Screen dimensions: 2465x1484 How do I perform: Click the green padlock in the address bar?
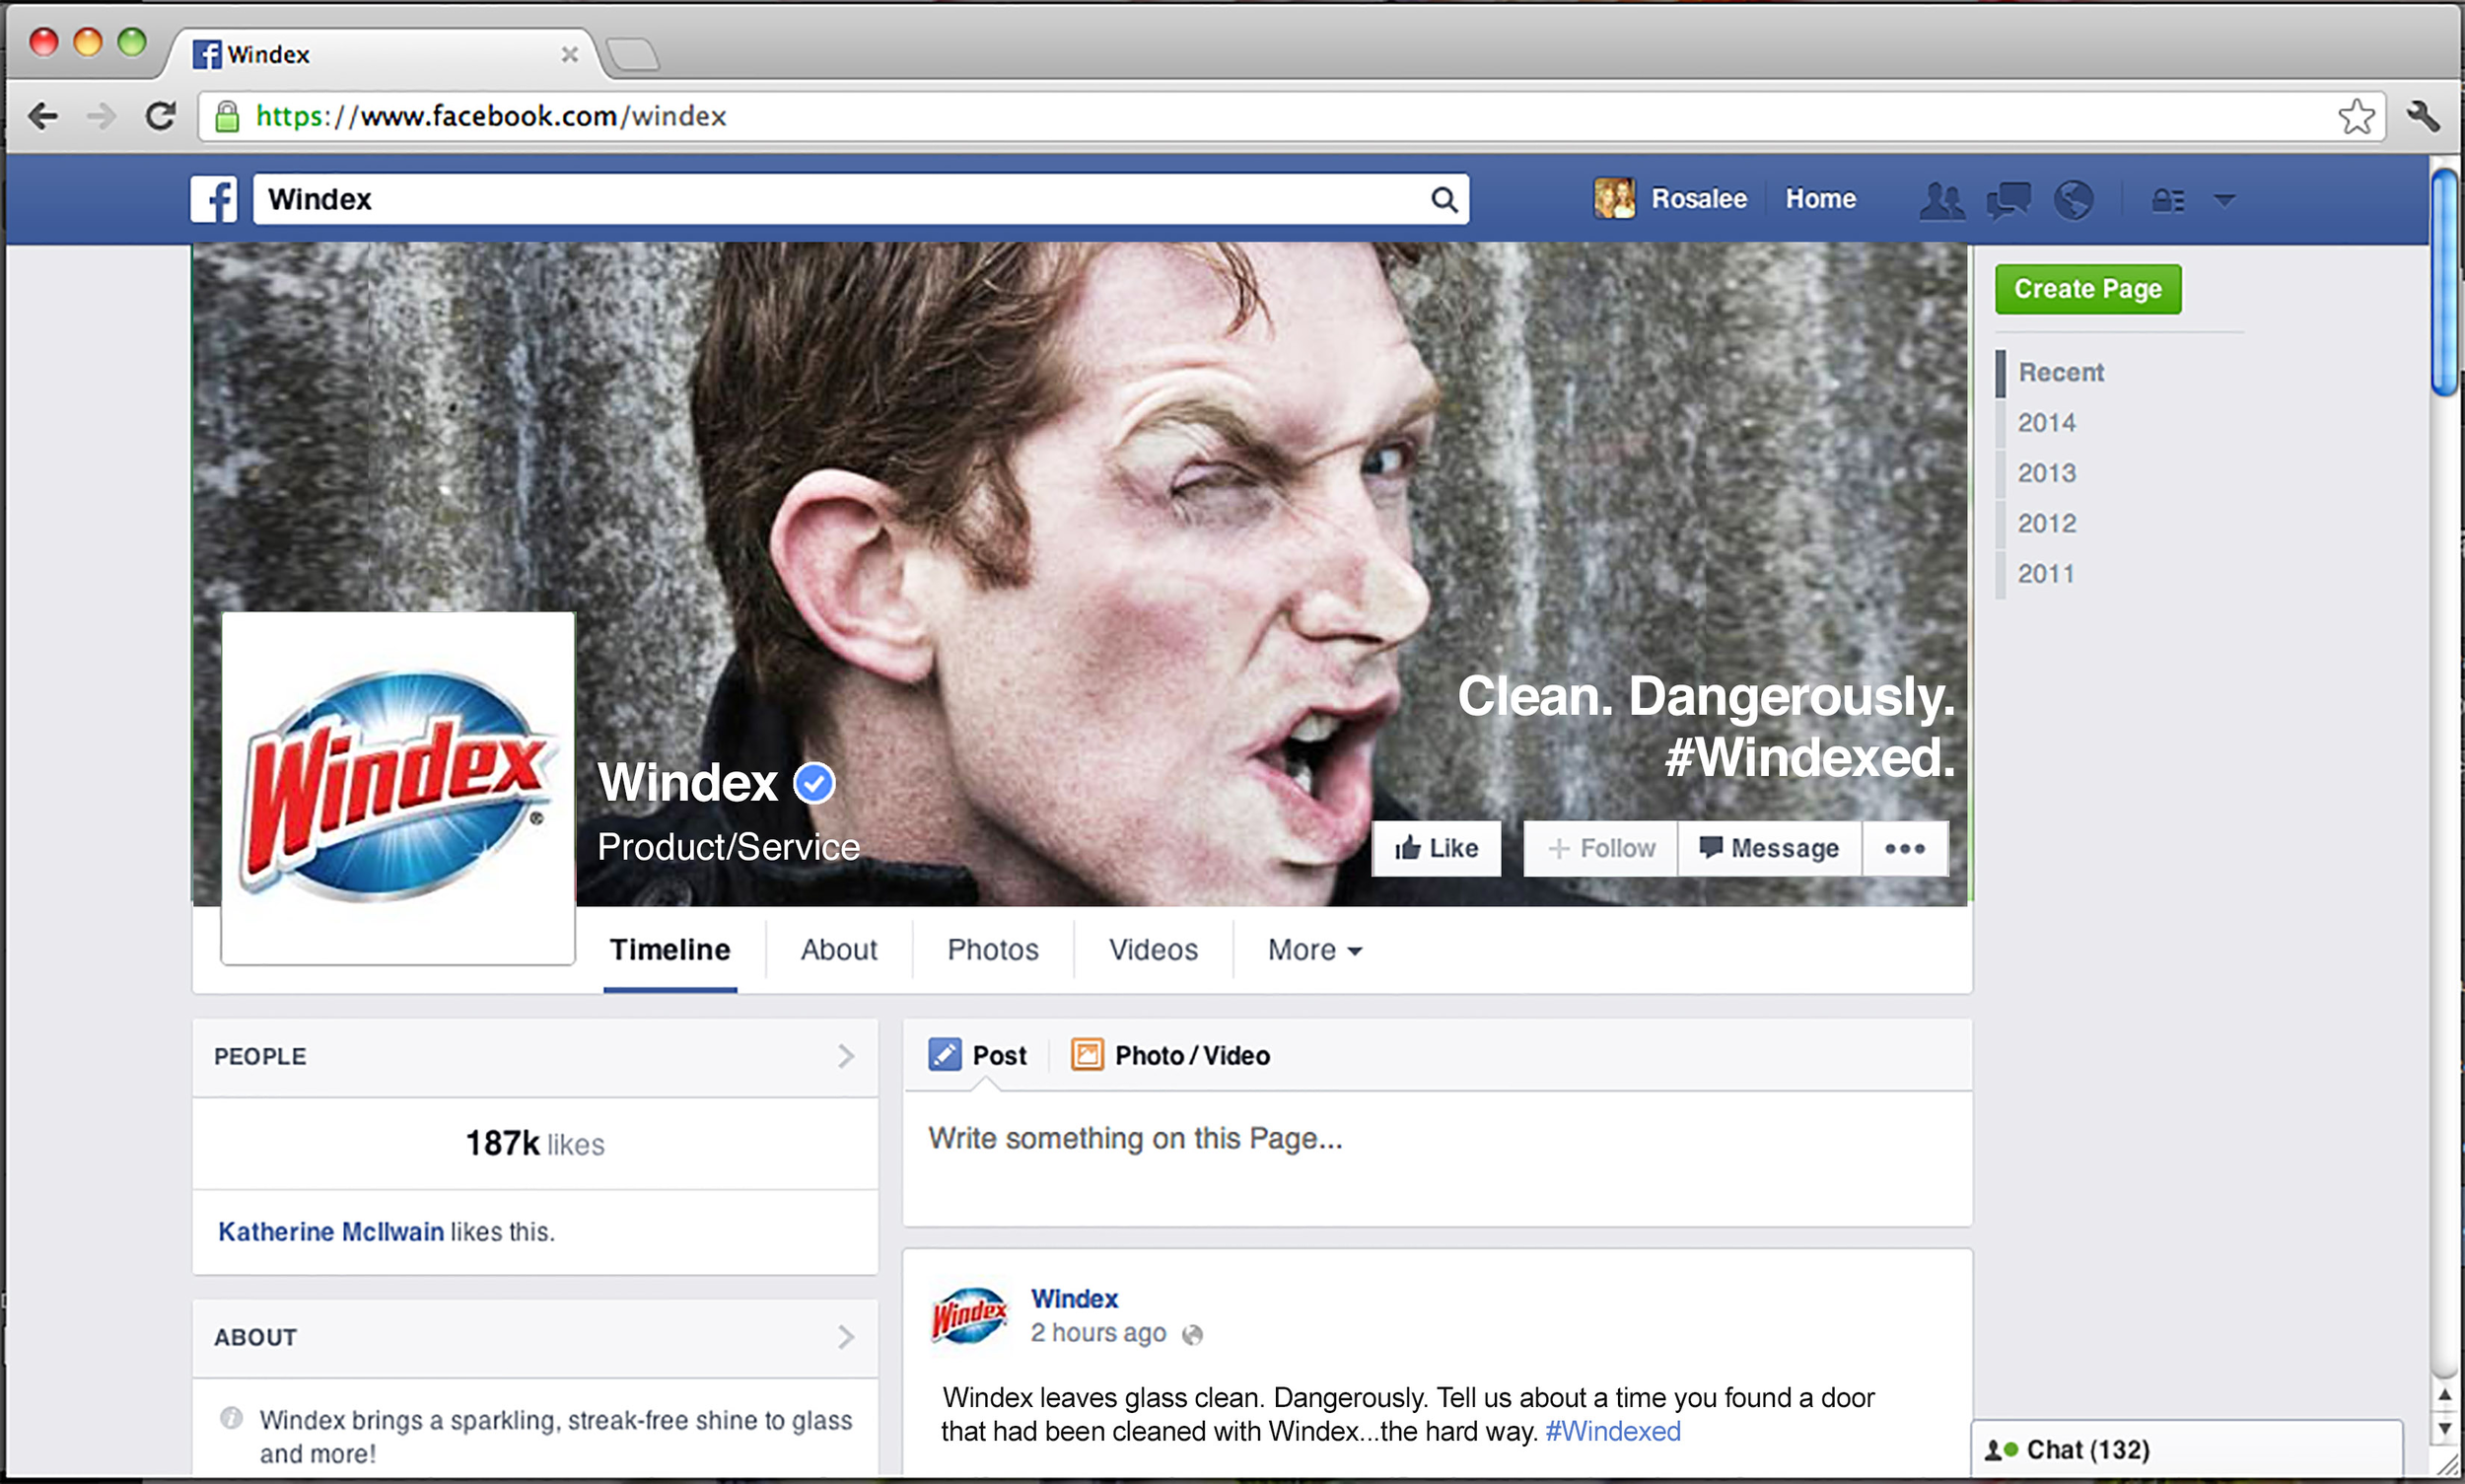click(227, 116)
